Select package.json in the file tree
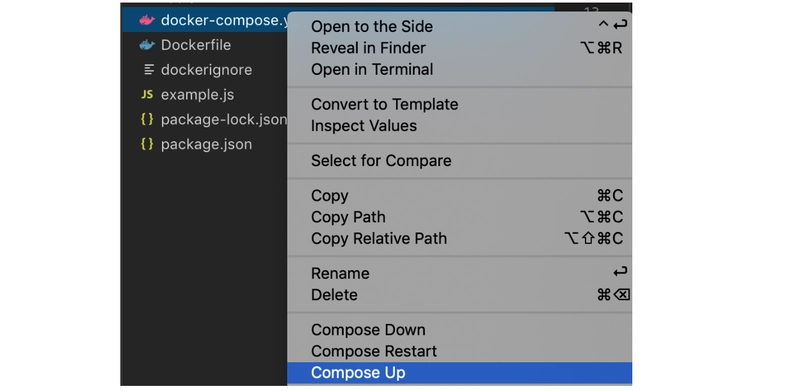The image size is (800, 391). point(204,144)
